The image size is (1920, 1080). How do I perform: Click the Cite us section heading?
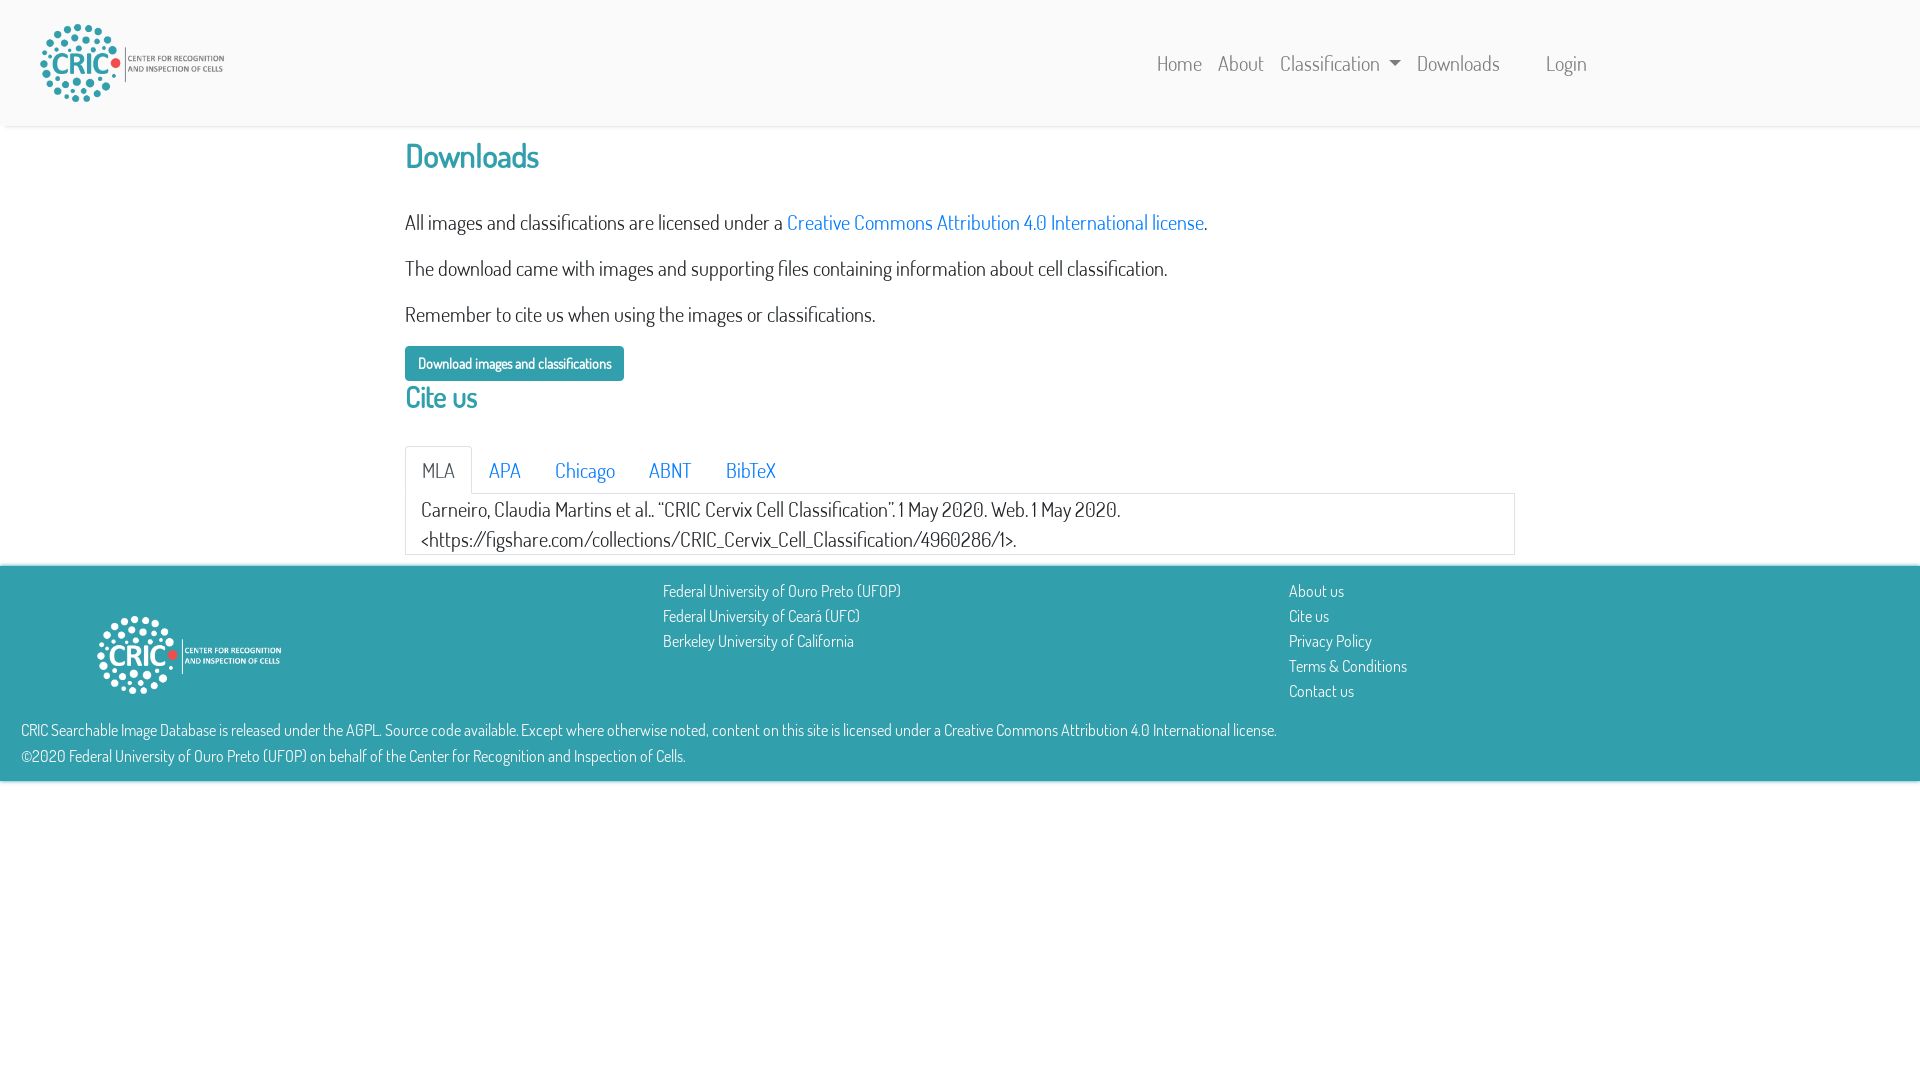(441, 397)
